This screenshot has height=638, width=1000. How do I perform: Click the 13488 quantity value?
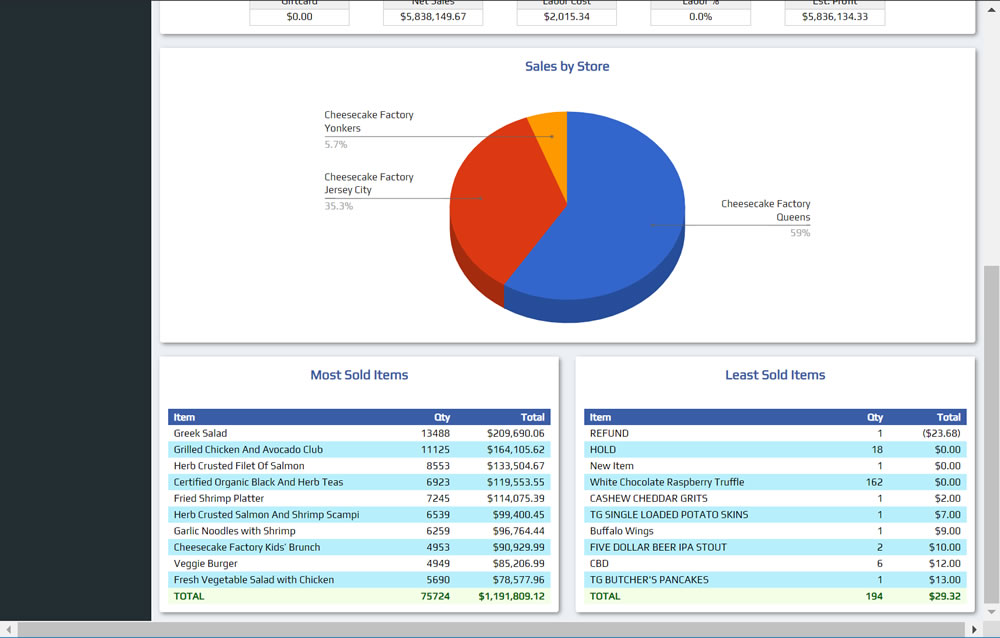coord(435,433)
